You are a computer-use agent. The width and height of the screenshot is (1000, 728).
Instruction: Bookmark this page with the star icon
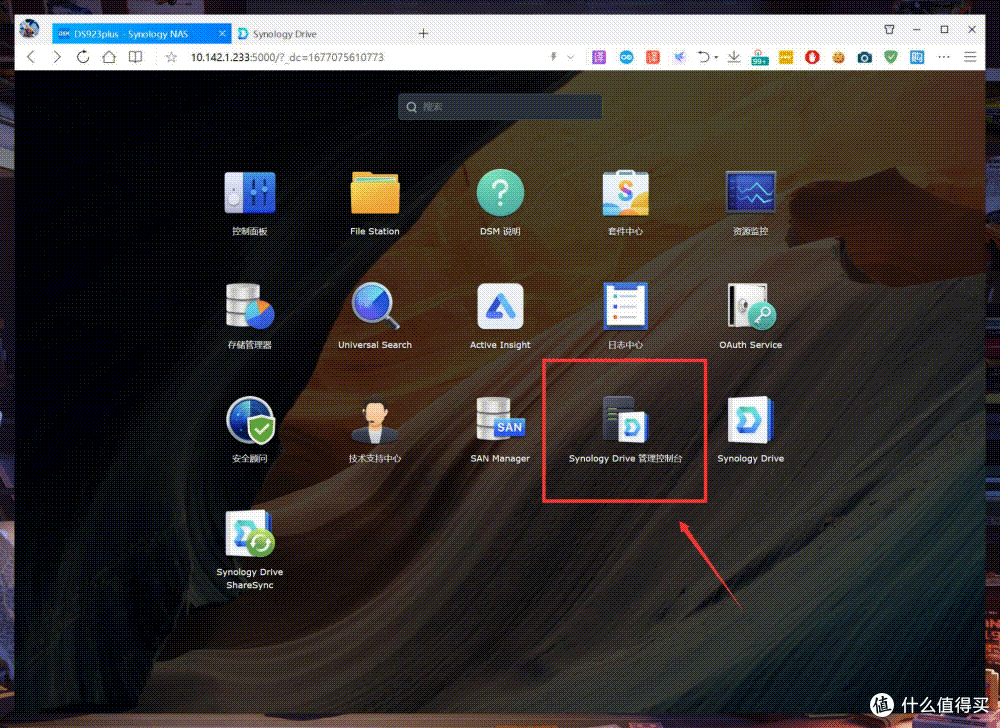[171, 57]
